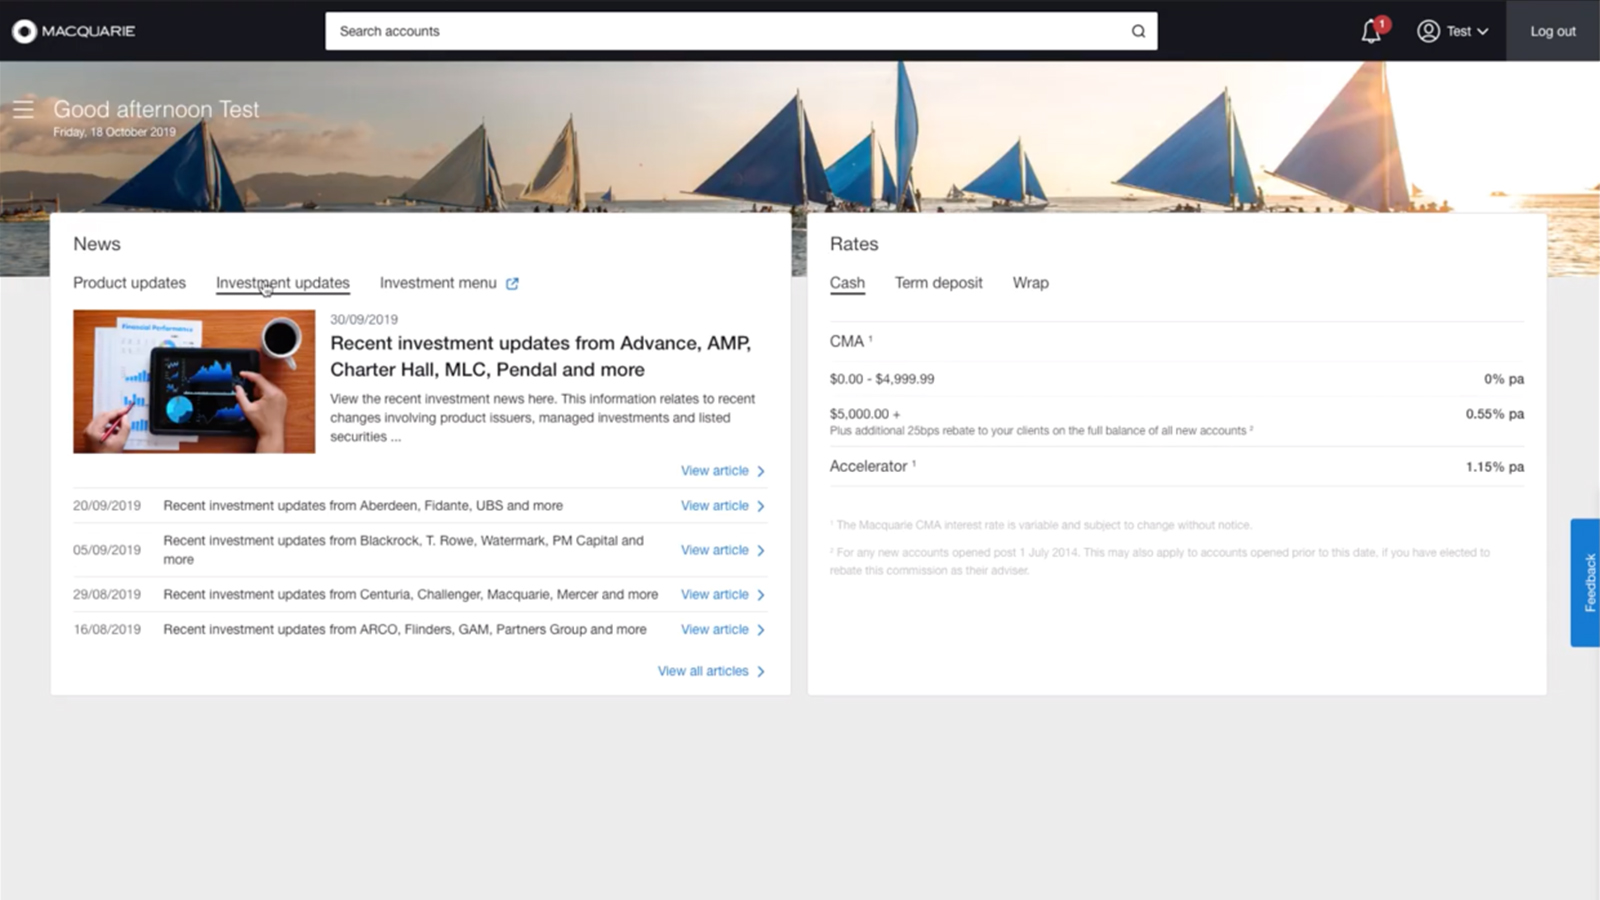Select the Investment updates tab

click(x=283, y=283)
